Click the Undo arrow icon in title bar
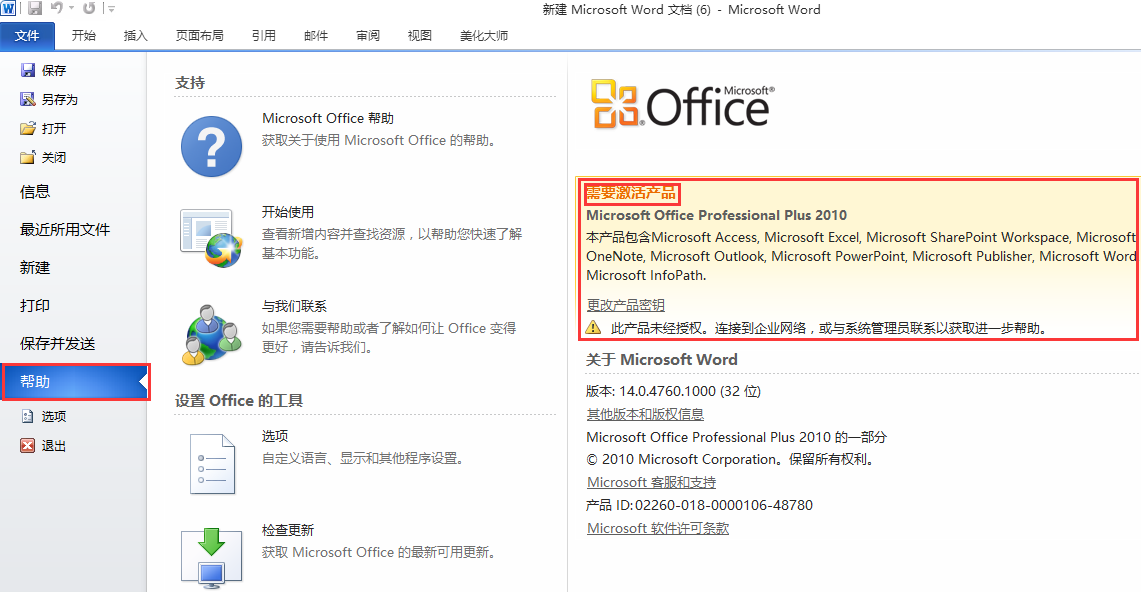 tap(57, 9)
